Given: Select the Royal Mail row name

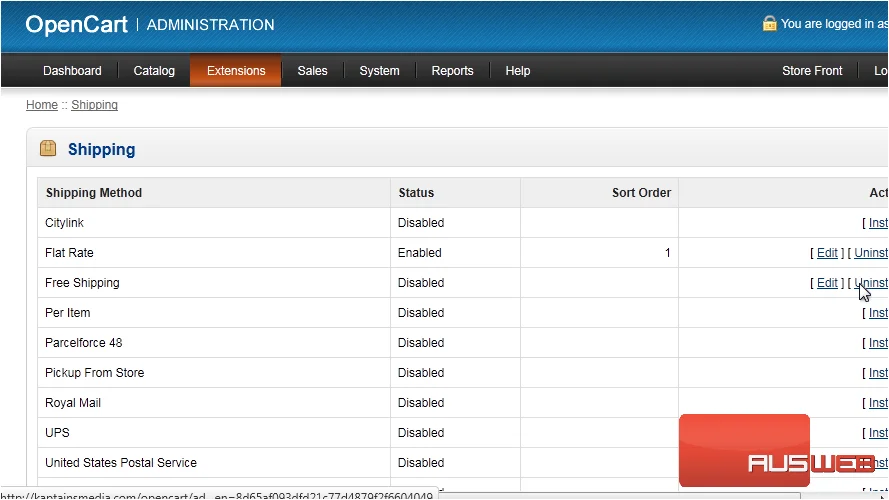Looking at the screenshot, I should coord(73,403).
